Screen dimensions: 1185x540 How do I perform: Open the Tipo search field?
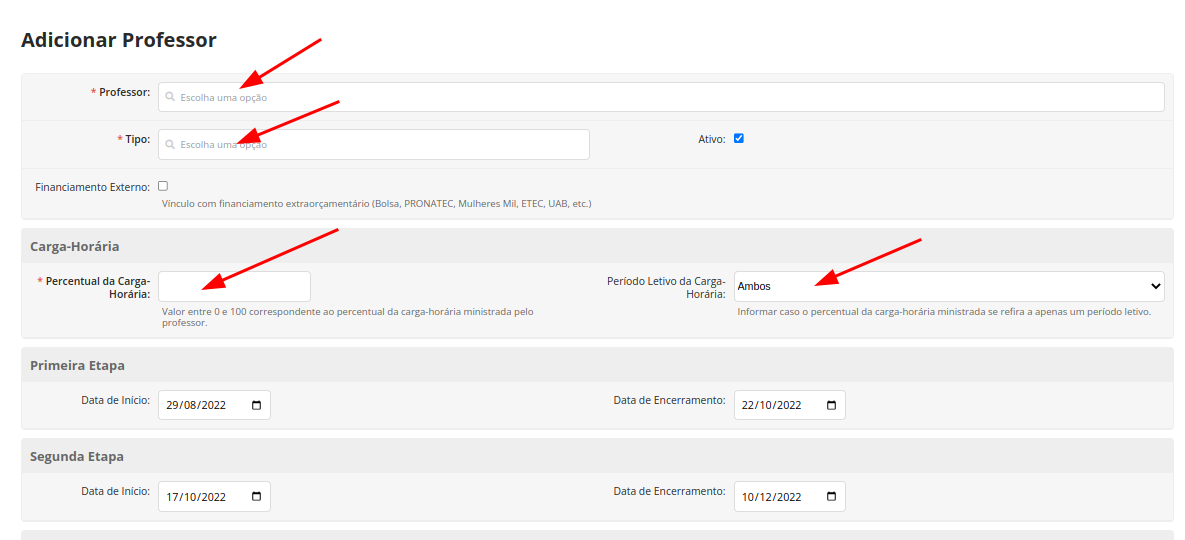pyautogui.click(x=373, y=144)
